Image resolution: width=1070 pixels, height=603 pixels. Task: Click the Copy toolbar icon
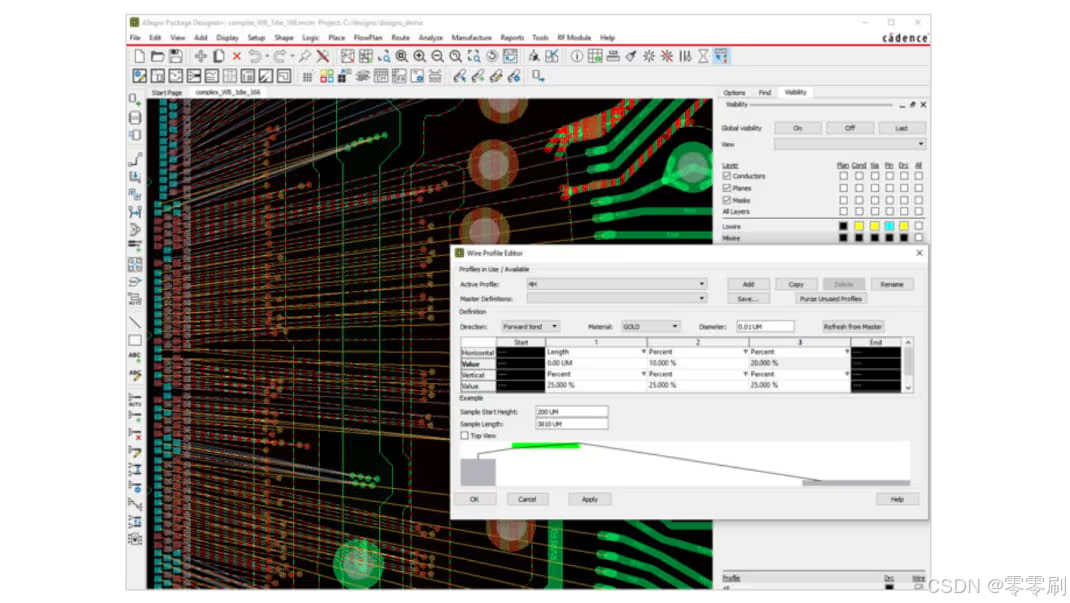[218, 56]
